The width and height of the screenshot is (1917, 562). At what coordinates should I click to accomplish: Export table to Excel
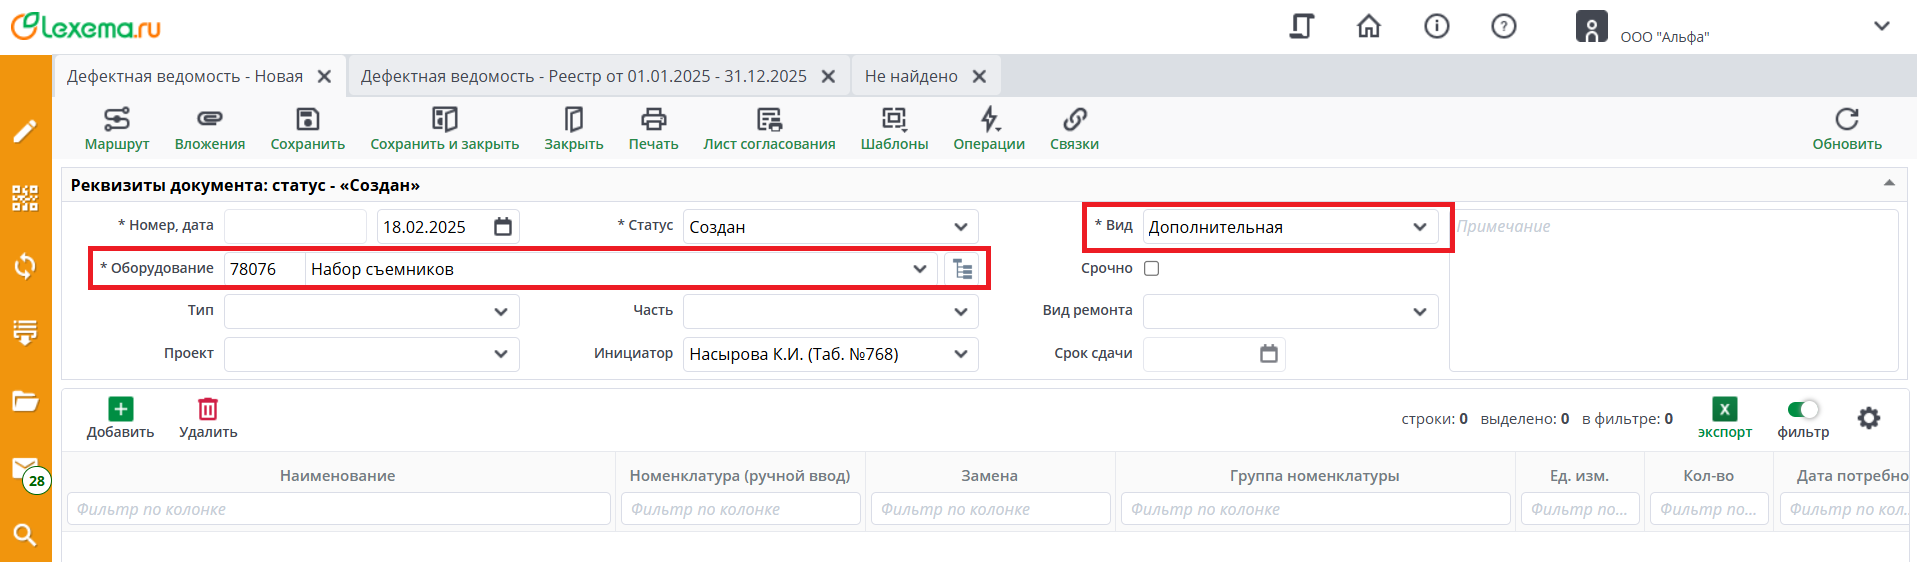point(1724,410)
